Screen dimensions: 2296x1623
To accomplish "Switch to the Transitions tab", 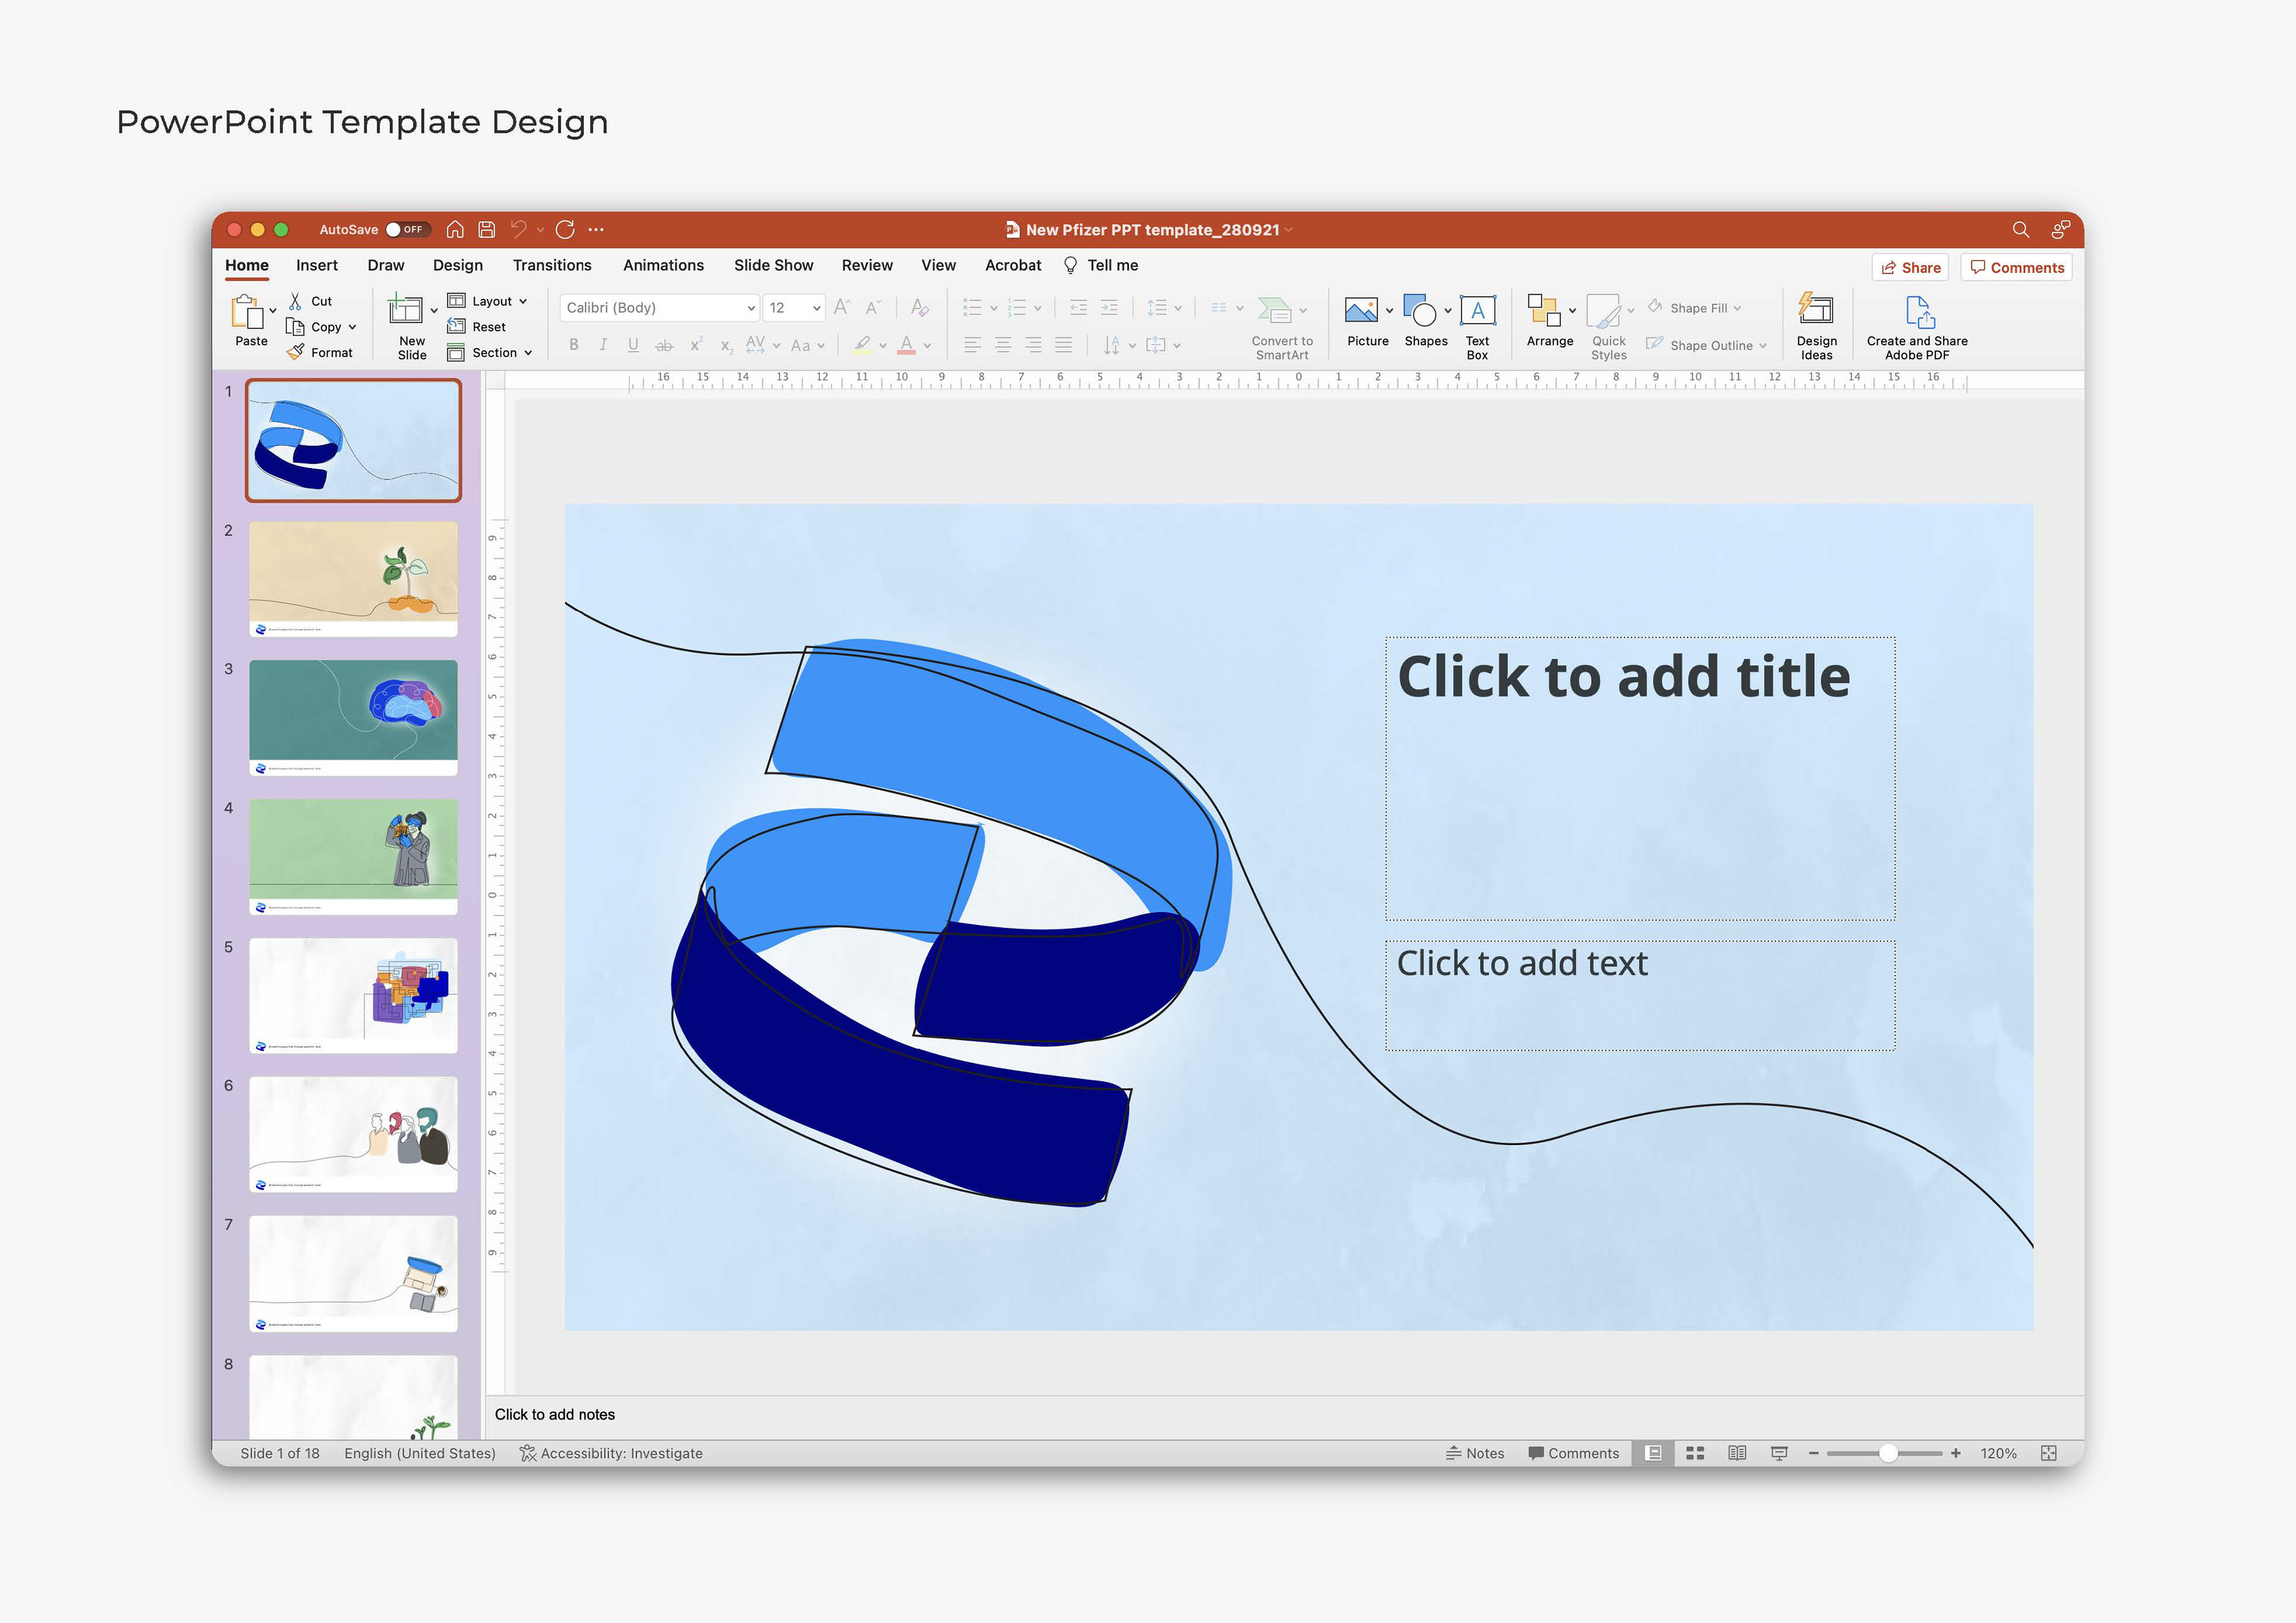I will 552,265.
